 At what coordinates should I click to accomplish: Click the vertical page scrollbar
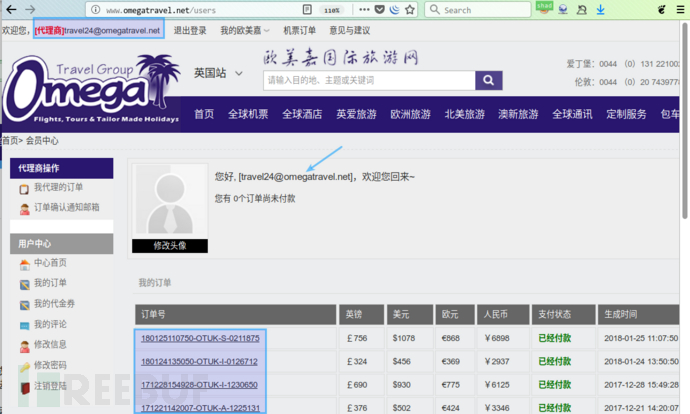coord(685,121)
